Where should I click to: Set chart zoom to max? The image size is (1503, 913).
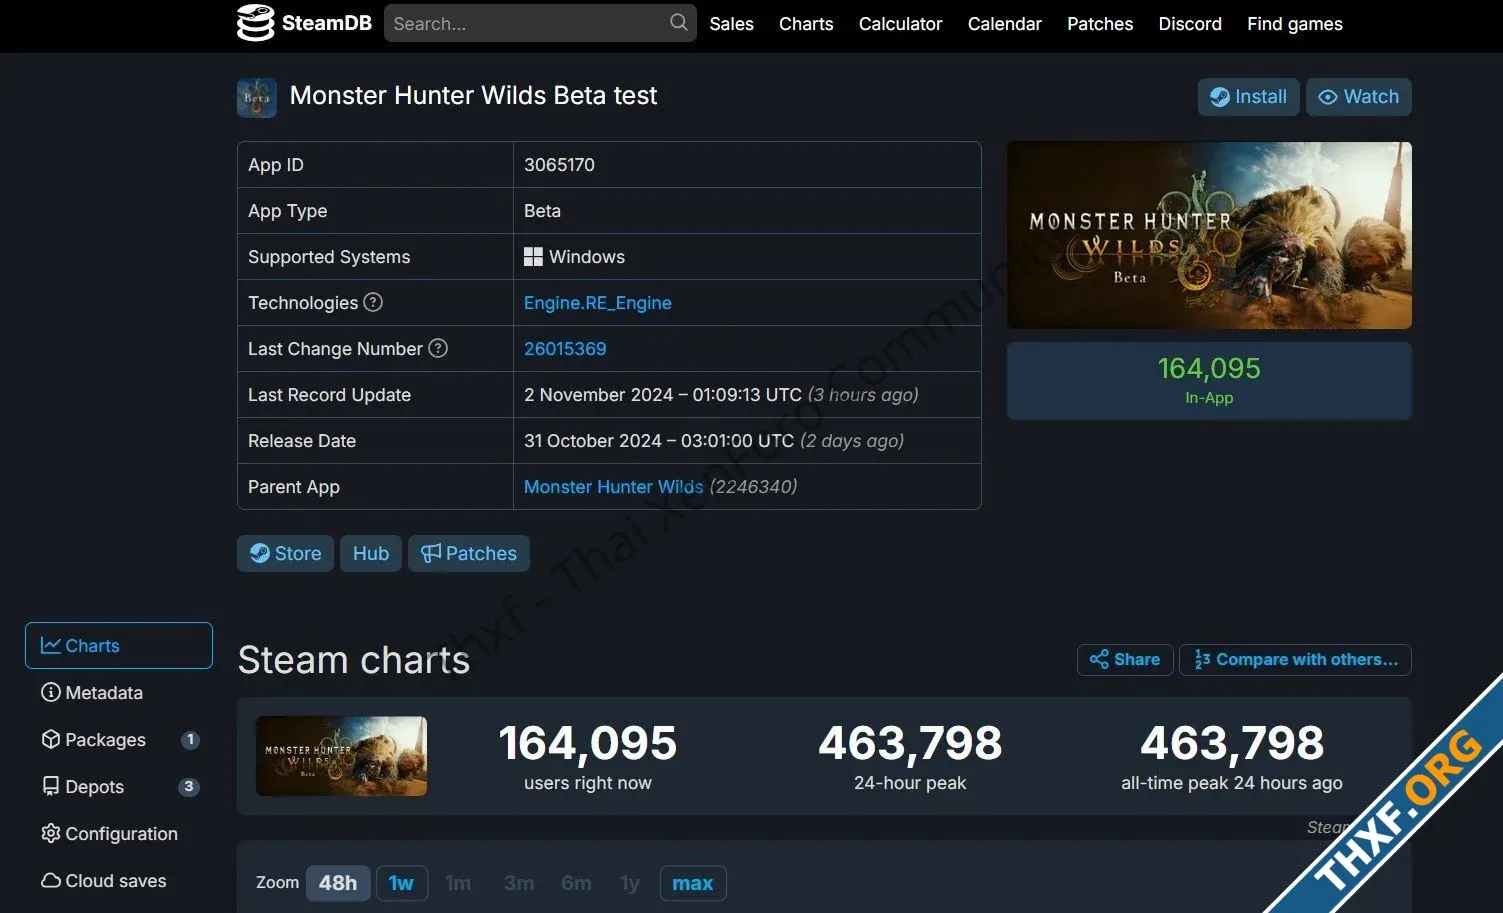[693, 883]
